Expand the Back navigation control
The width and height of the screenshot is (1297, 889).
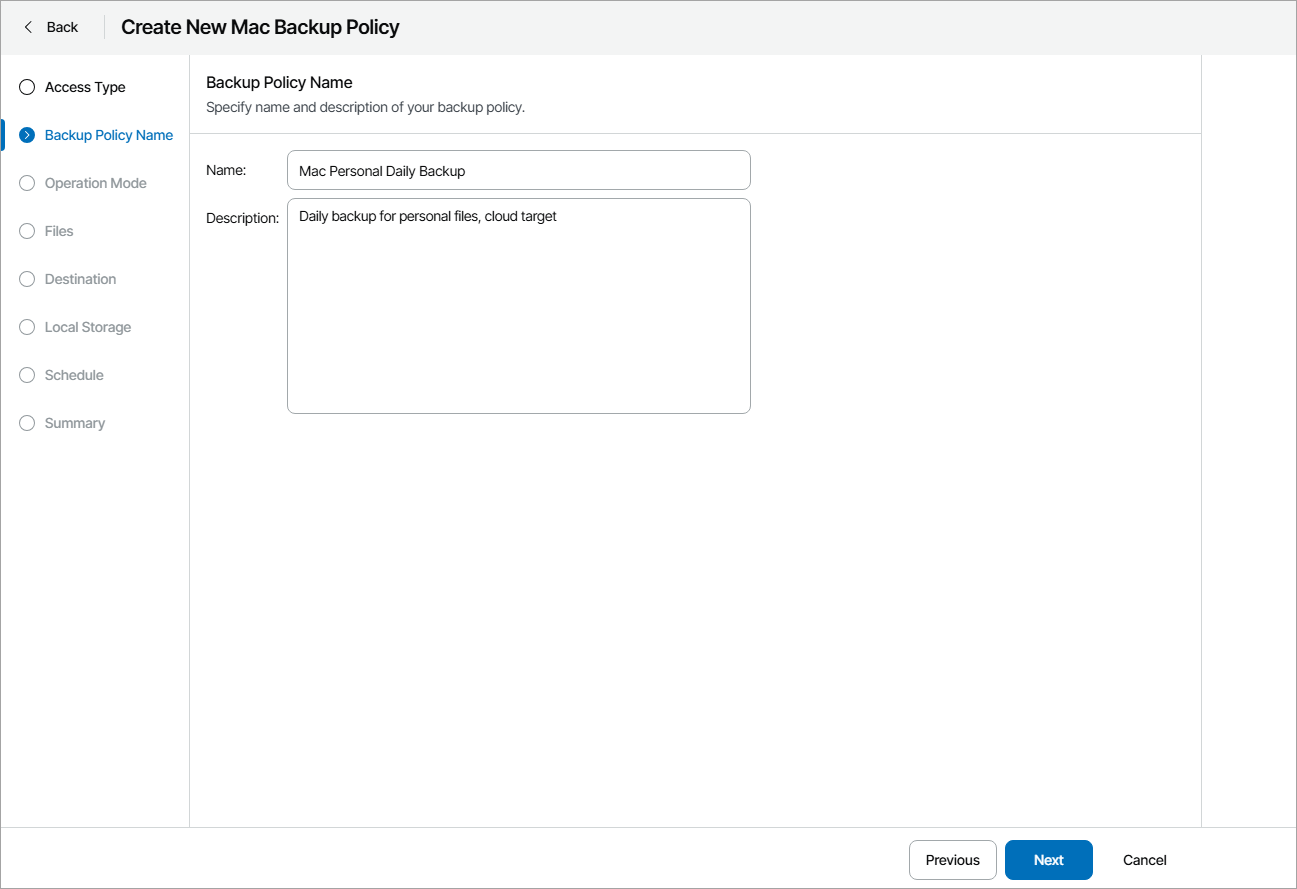[50, 27]
